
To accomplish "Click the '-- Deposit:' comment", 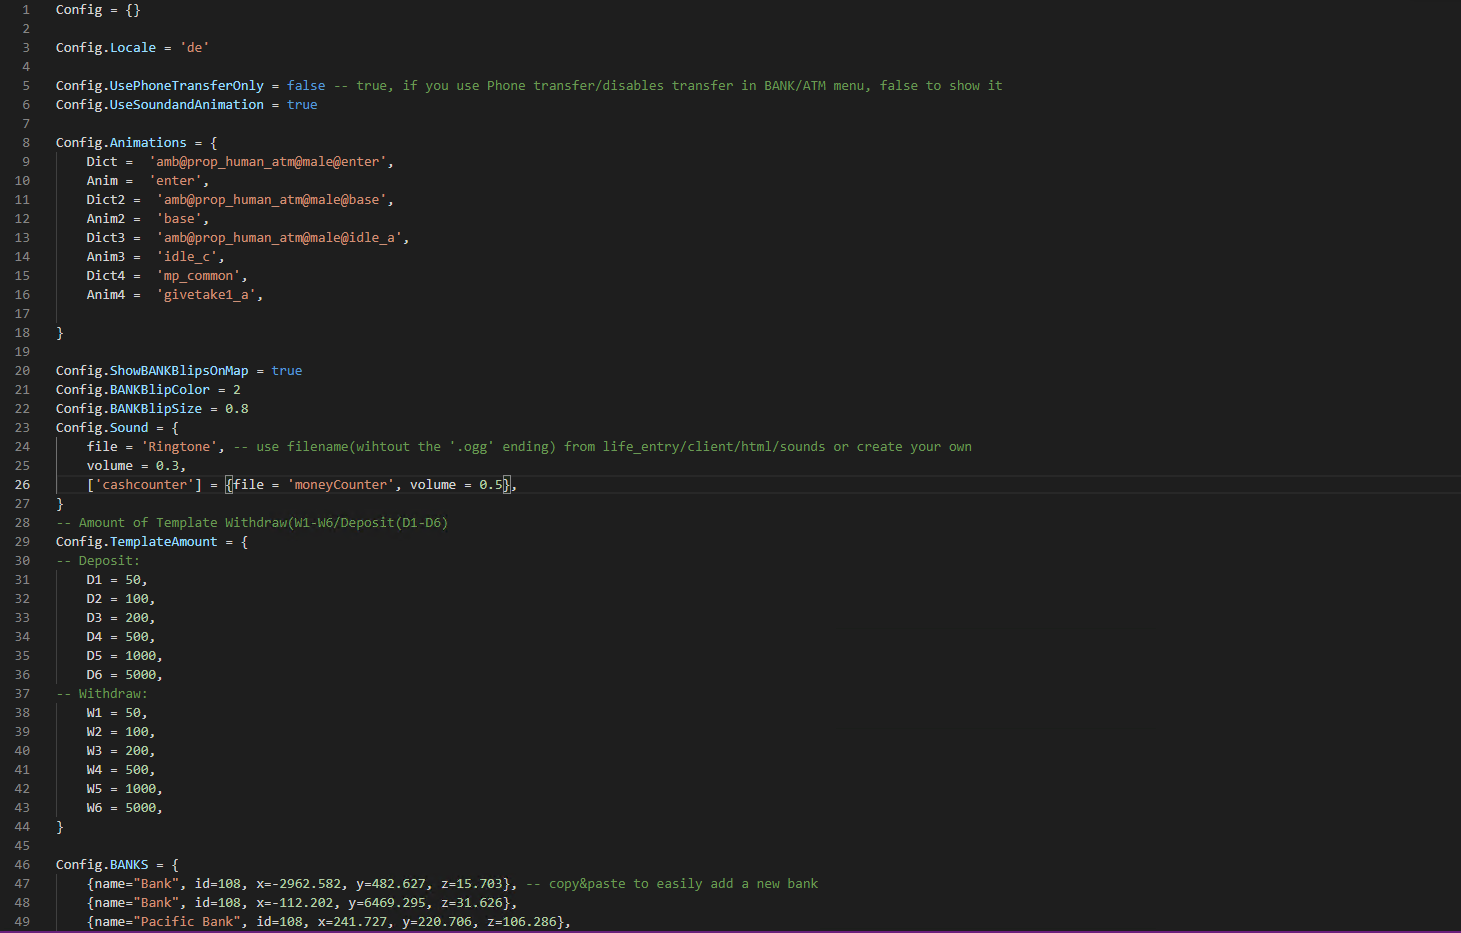I will [x=98, y=561].
